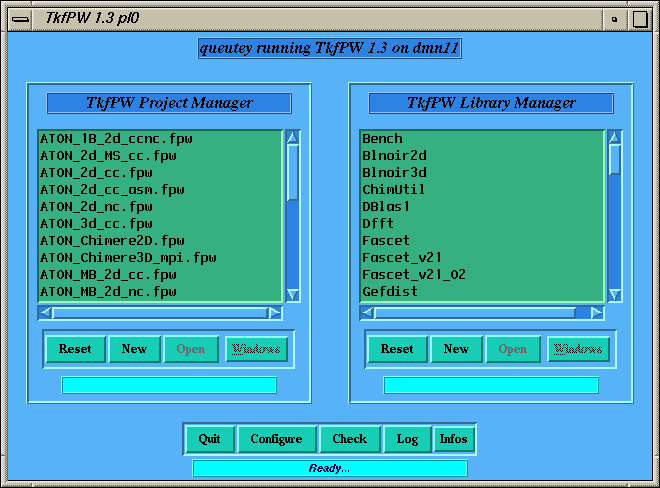660x488 pixels.
Task: Select ATON_Chimere3D_mpi.fpw project
Action: [x=160, y=258]
